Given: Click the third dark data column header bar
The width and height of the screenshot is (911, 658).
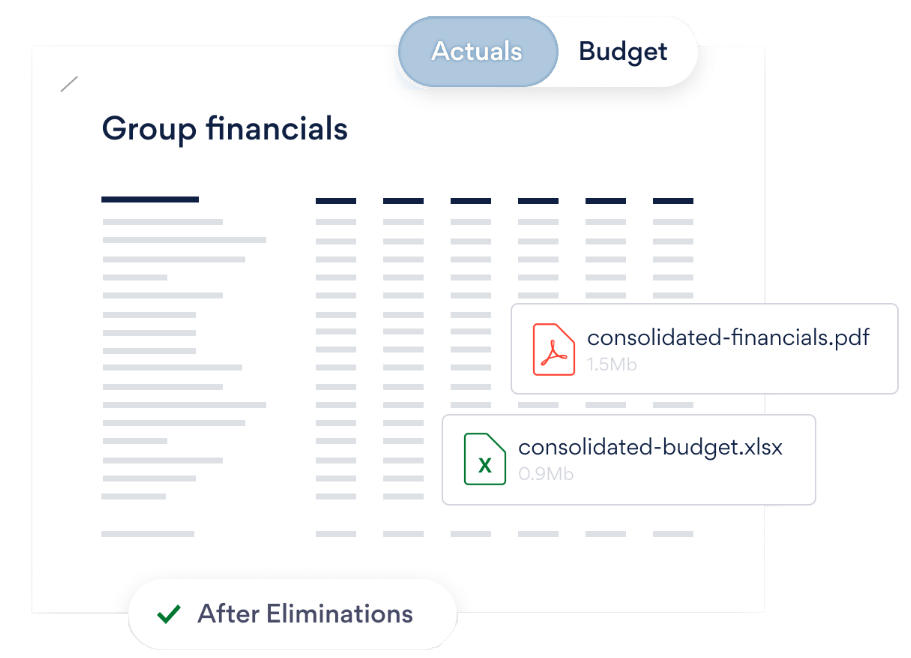Looking at the screenshot, I should click(x=471, y=201).
